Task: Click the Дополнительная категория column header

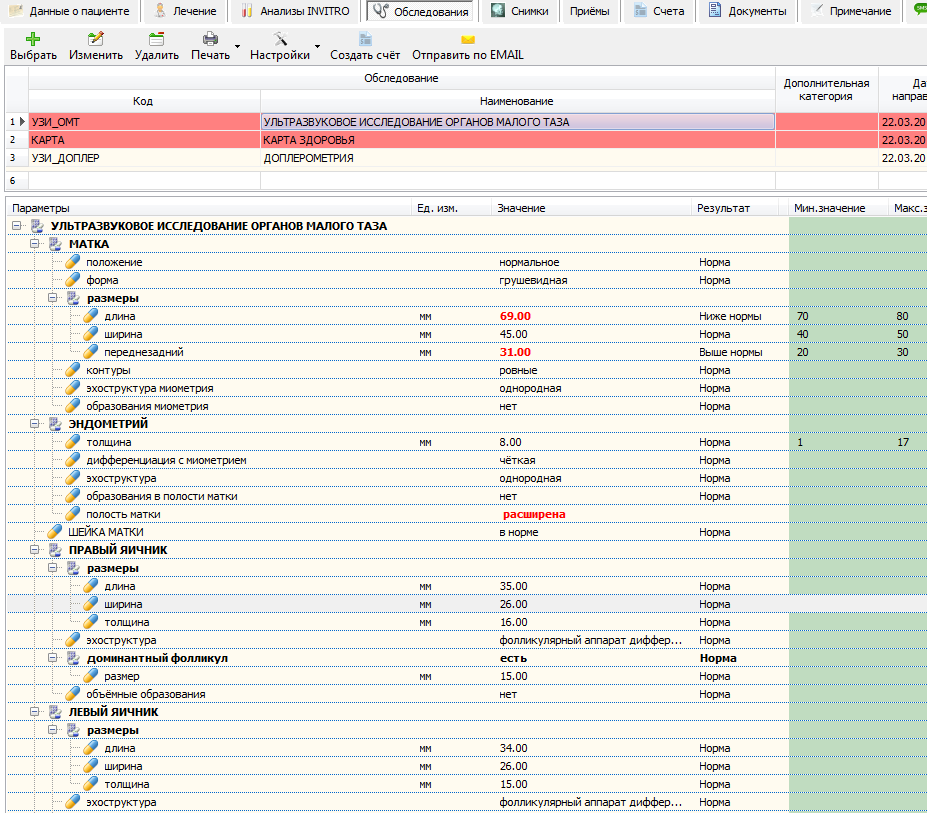Action: 826,90
